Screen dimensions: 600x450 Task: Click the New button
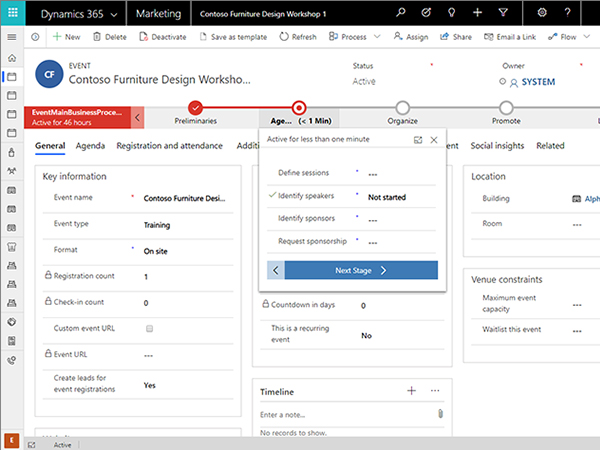[67, 37]
